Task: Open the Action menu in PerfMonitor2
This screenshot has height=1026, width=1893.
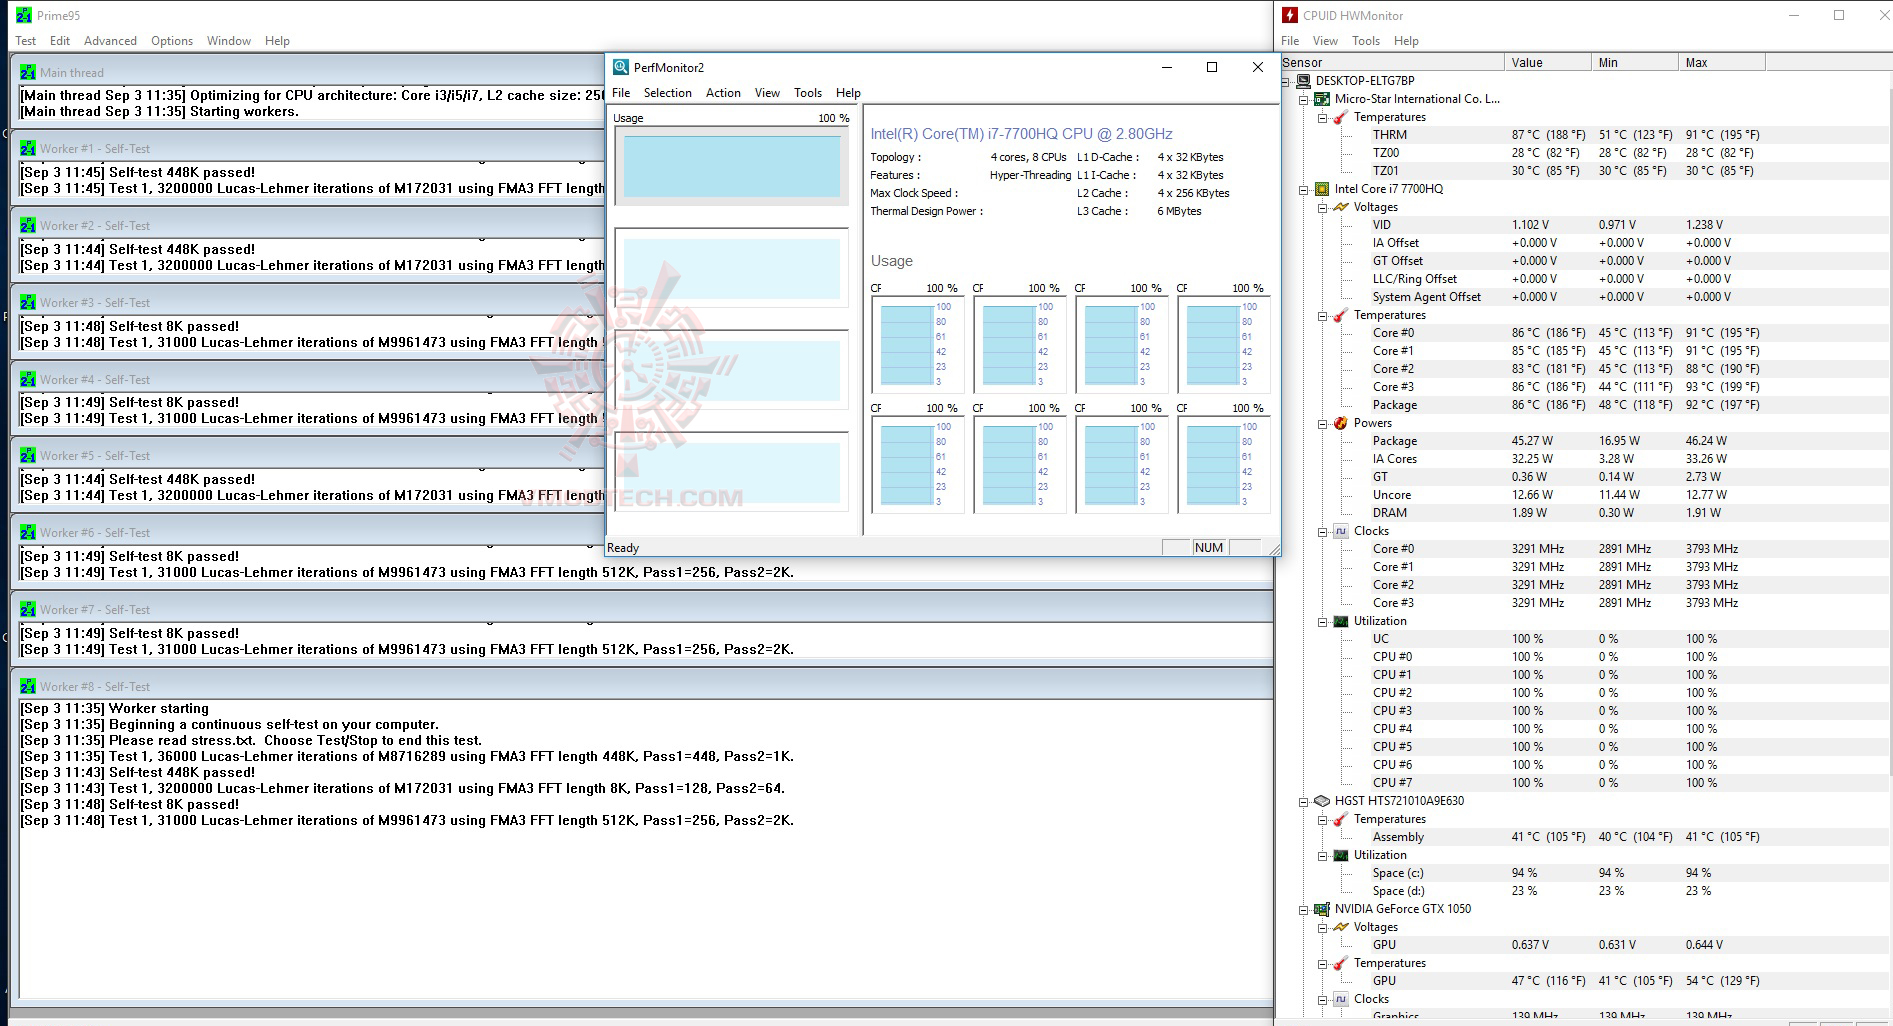Action: coord(723,93)
